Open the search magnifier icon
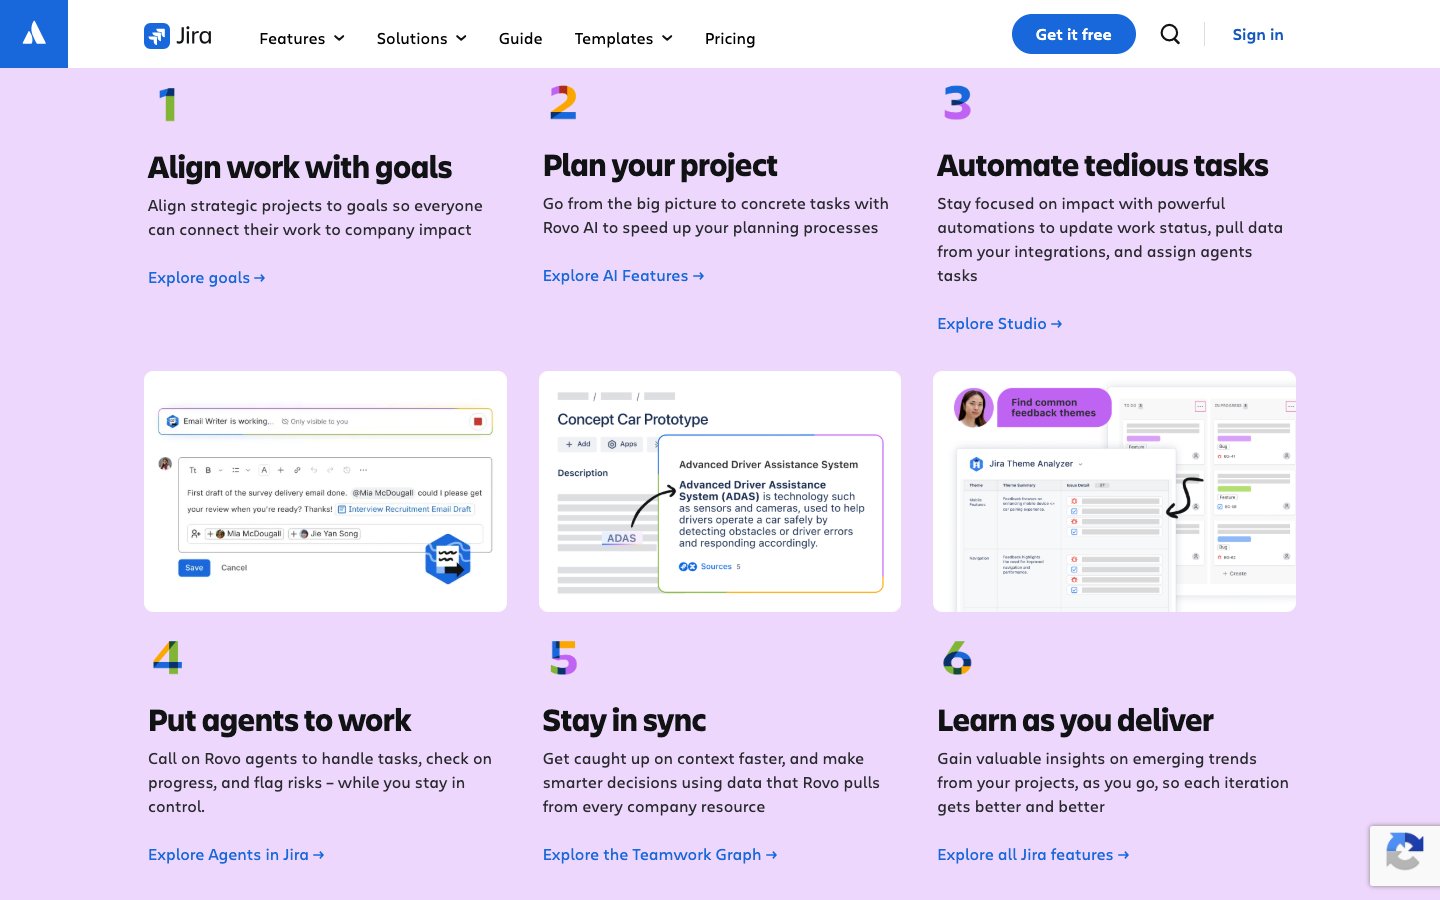This screenshot has height=900, width=1440. [x=1170, y=34]
